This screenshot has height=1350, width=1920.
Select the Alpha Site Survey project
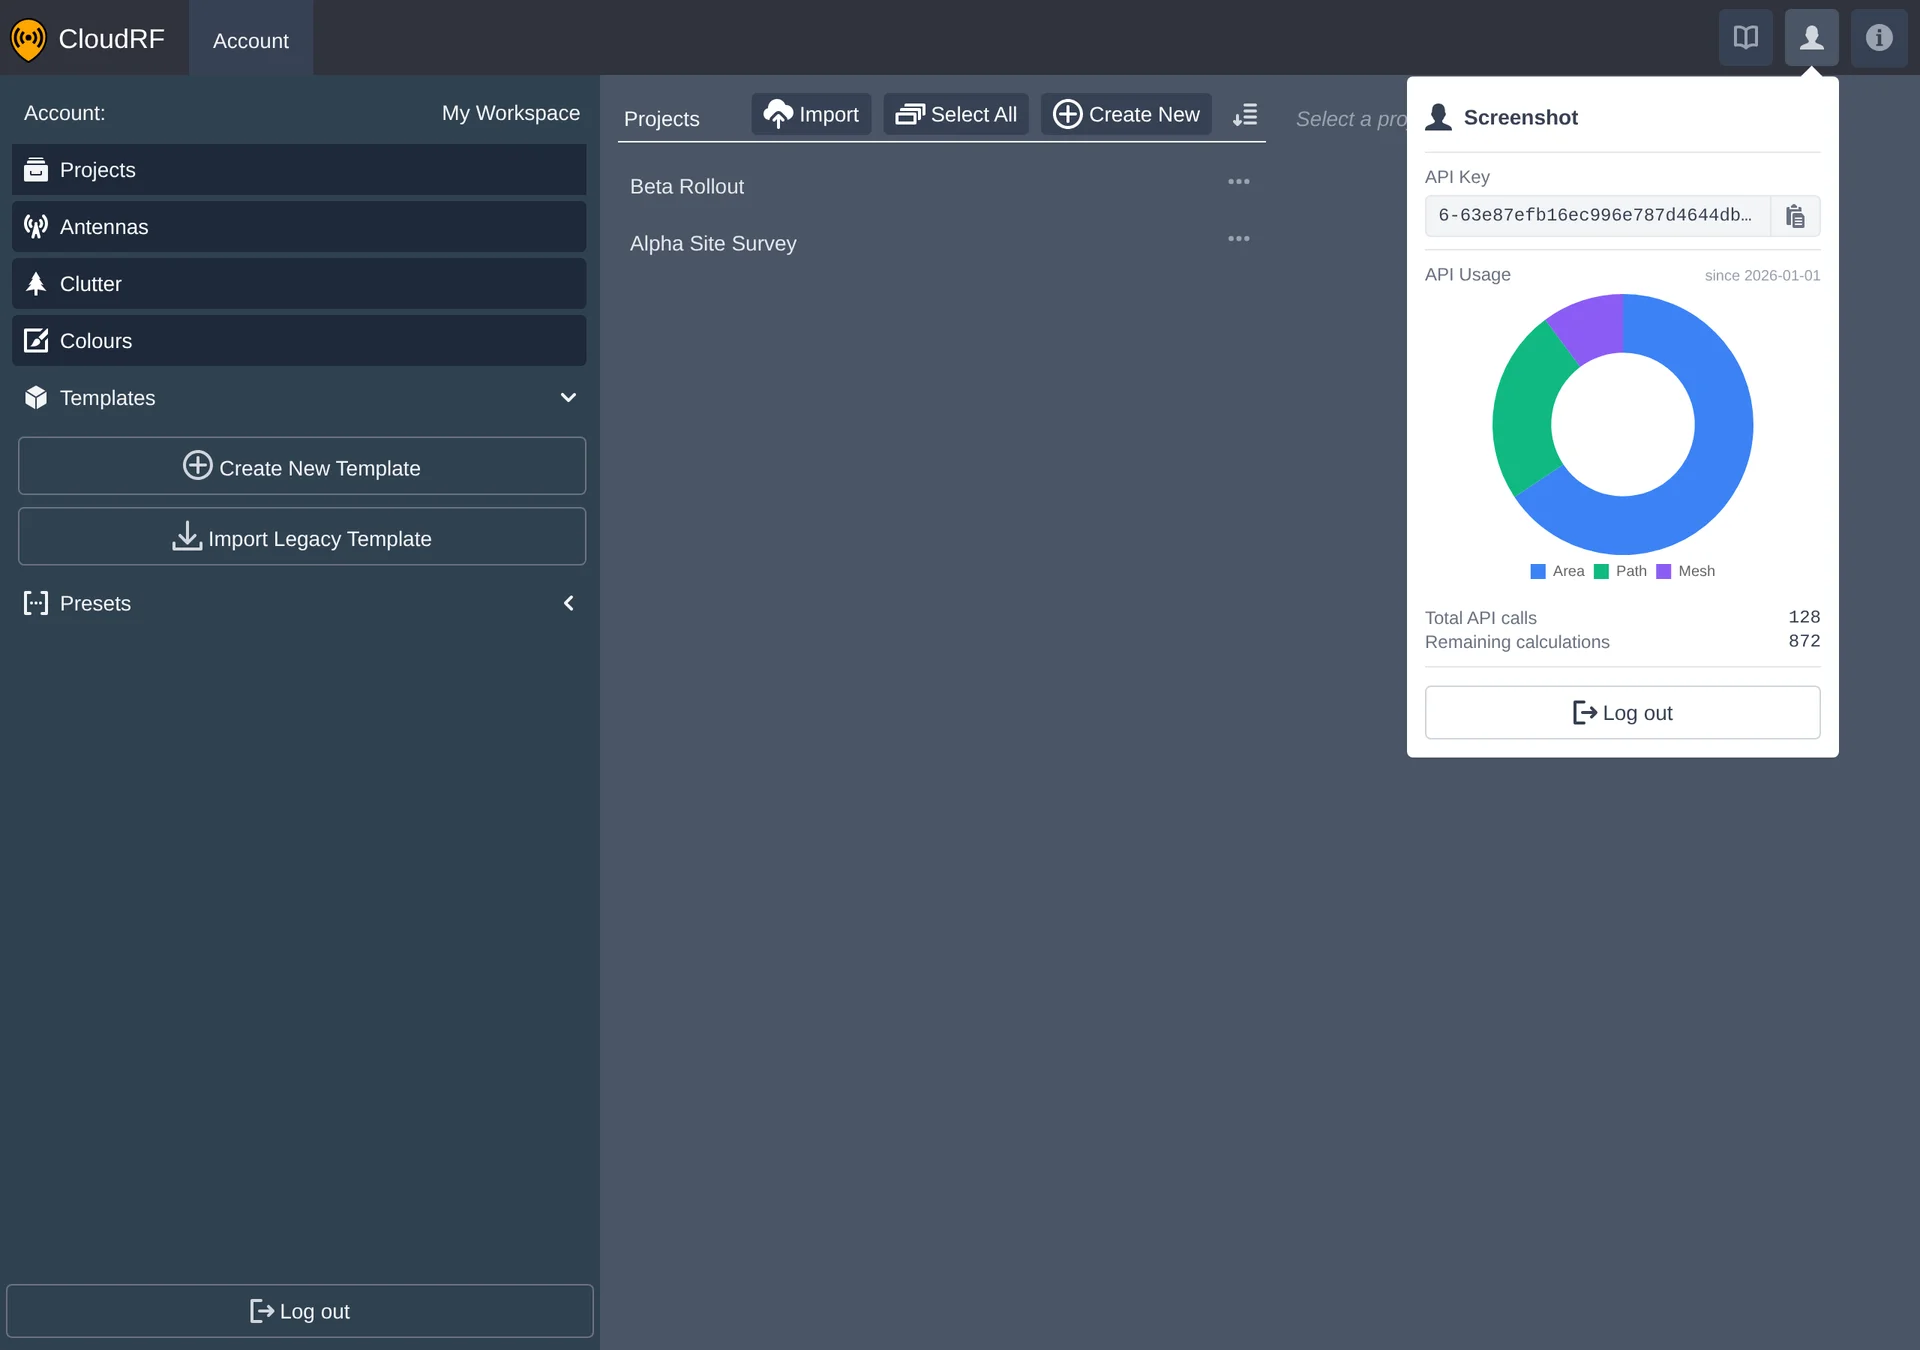coord(713,243)
